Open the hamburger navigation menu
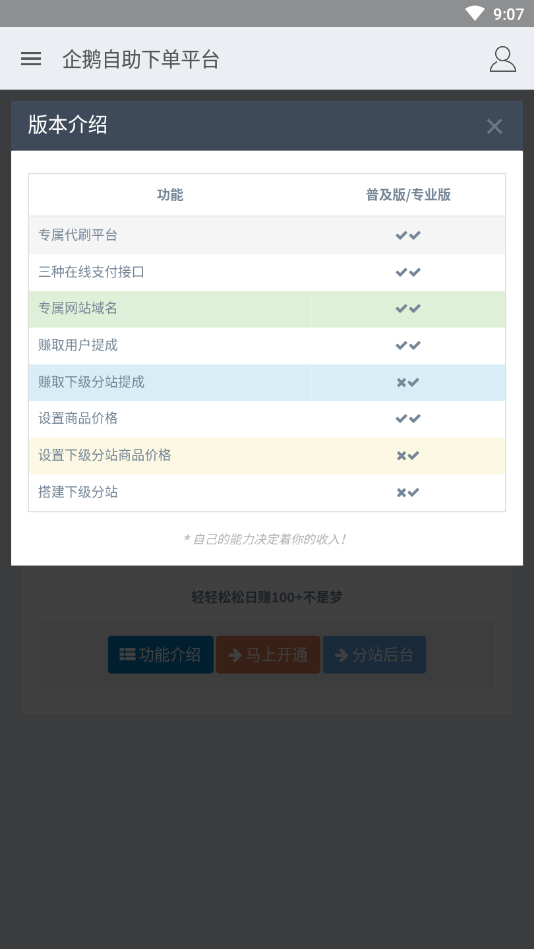The width and height of the screenshot is (534, 949). [31, 59]
